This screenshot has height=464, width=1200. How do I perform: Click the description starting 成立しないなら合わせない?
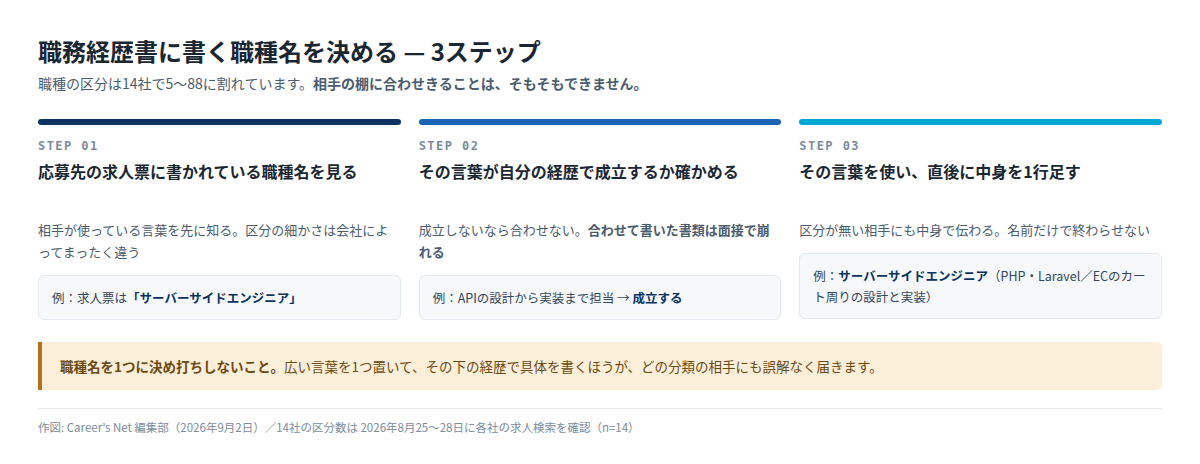coord(595,242)
